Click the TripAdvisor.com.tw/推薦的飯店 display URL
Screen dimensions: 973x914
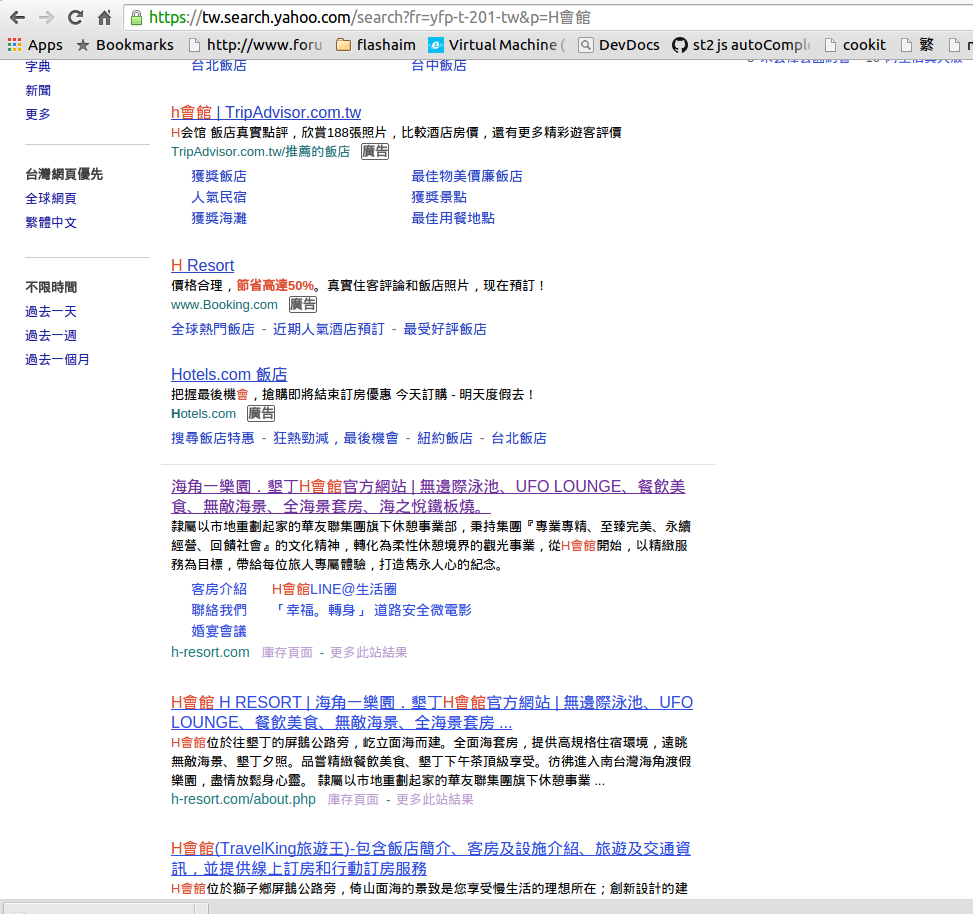[x=261, y=152]
